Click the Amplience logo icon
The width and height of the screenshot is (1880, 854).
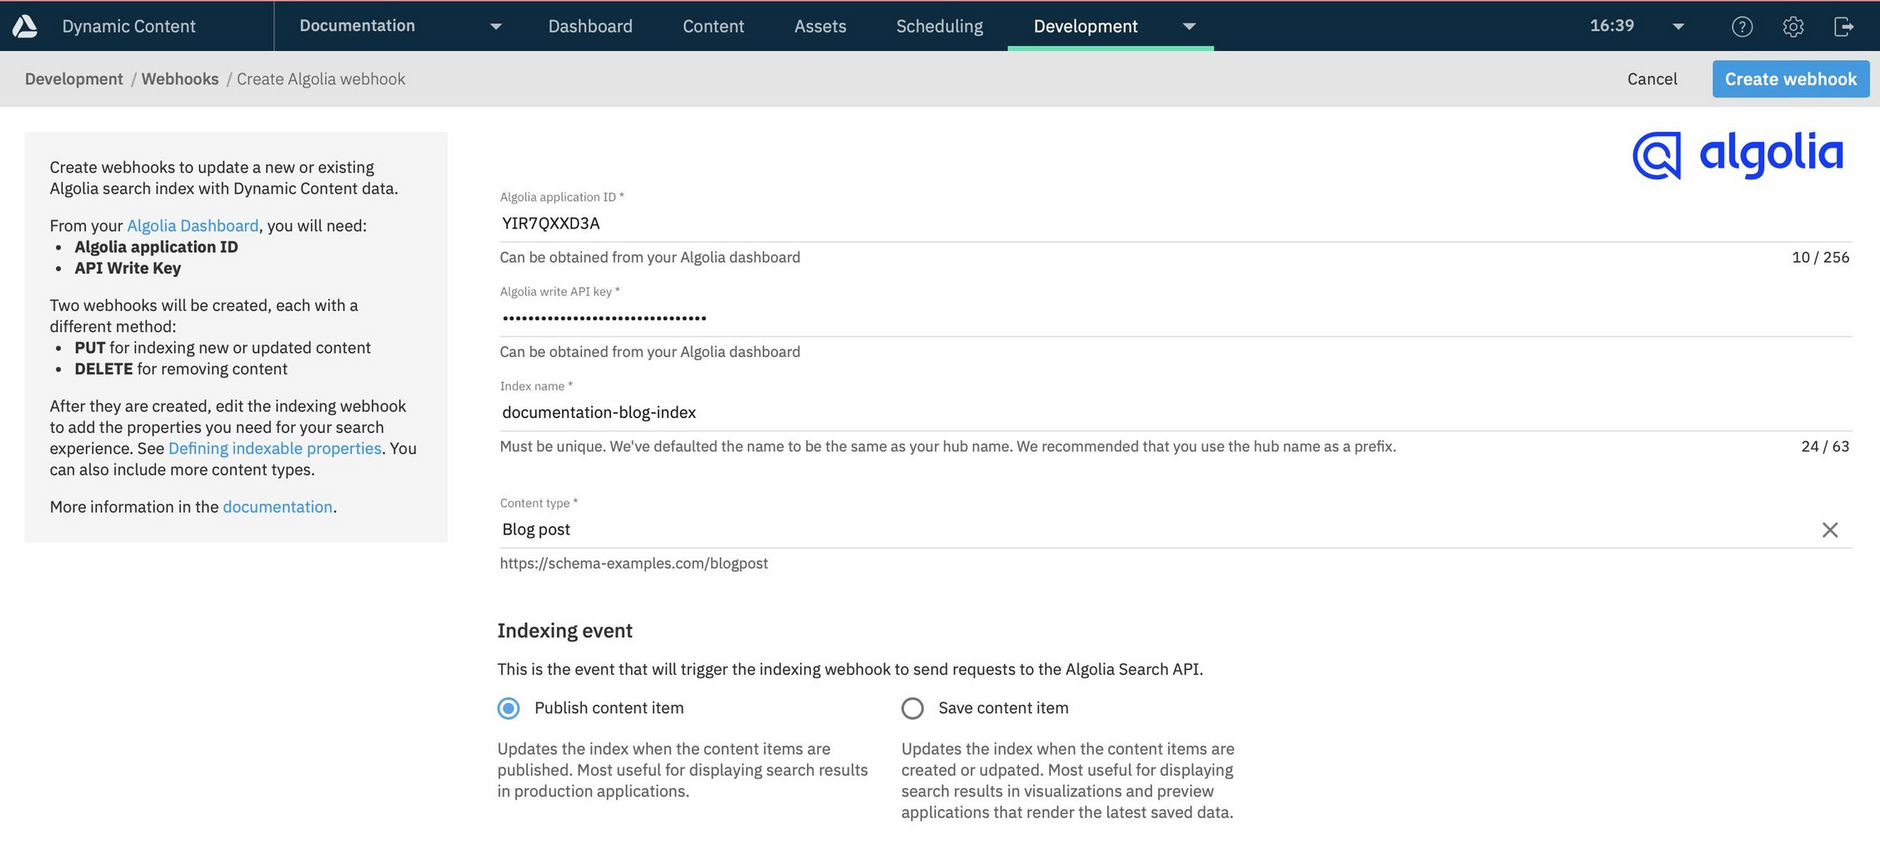point(25,26)
